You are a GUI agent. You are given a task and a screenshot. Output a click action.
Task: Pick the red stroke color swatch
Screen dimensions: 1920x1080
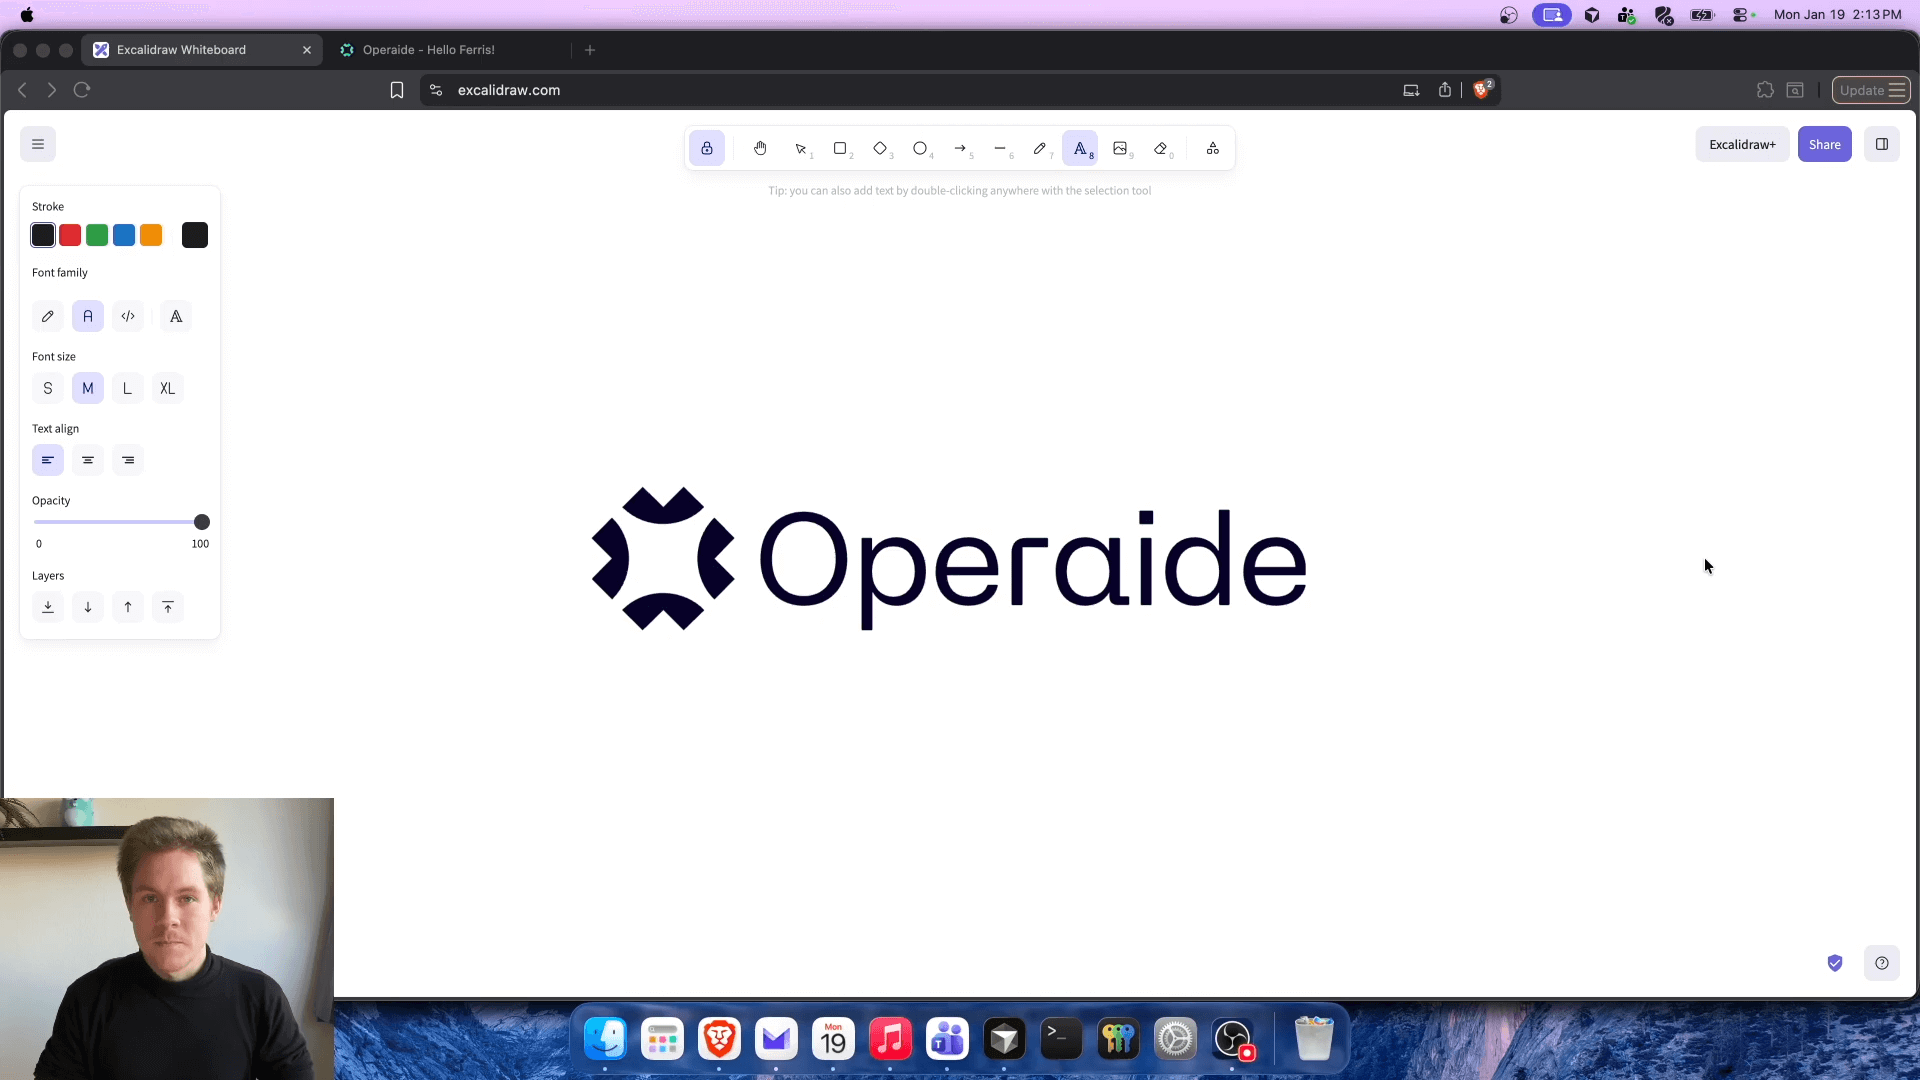click(70, 235)
